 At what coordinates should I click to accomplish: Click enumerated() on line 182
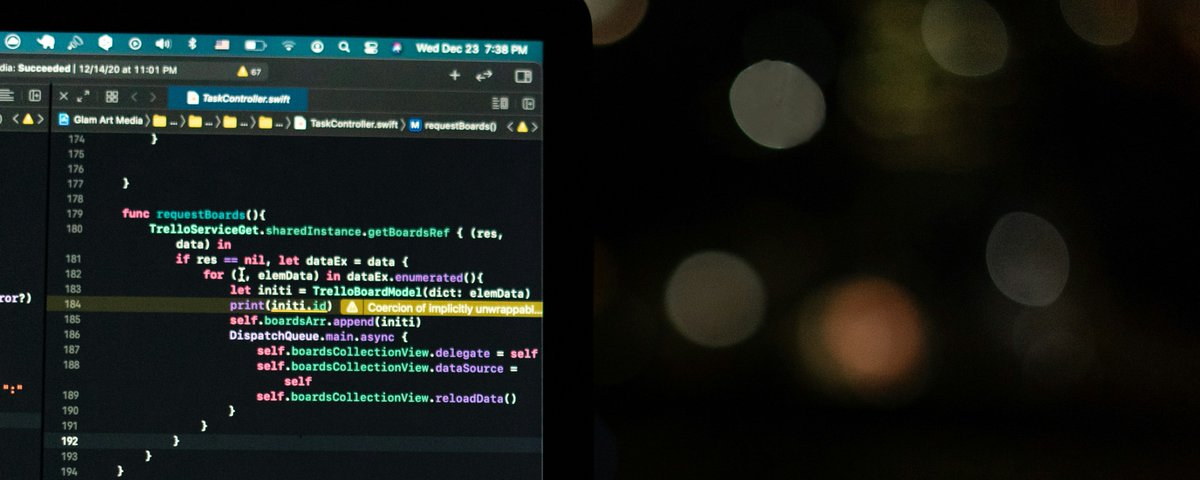[439, 277]
